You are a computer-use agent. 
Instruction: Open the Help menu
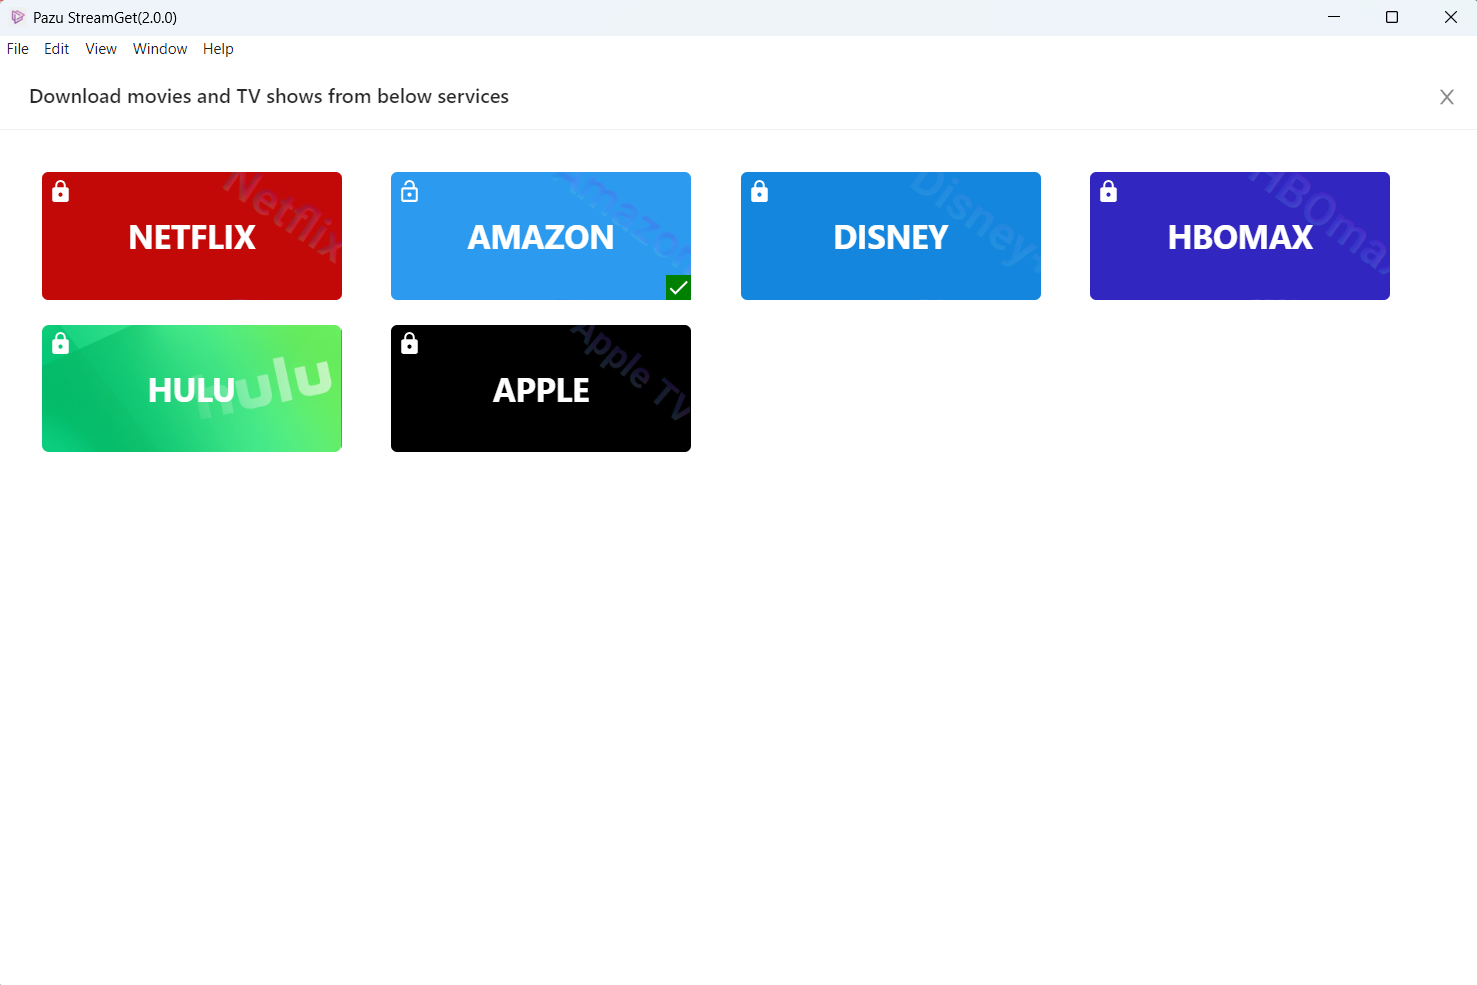coord(218,49)
